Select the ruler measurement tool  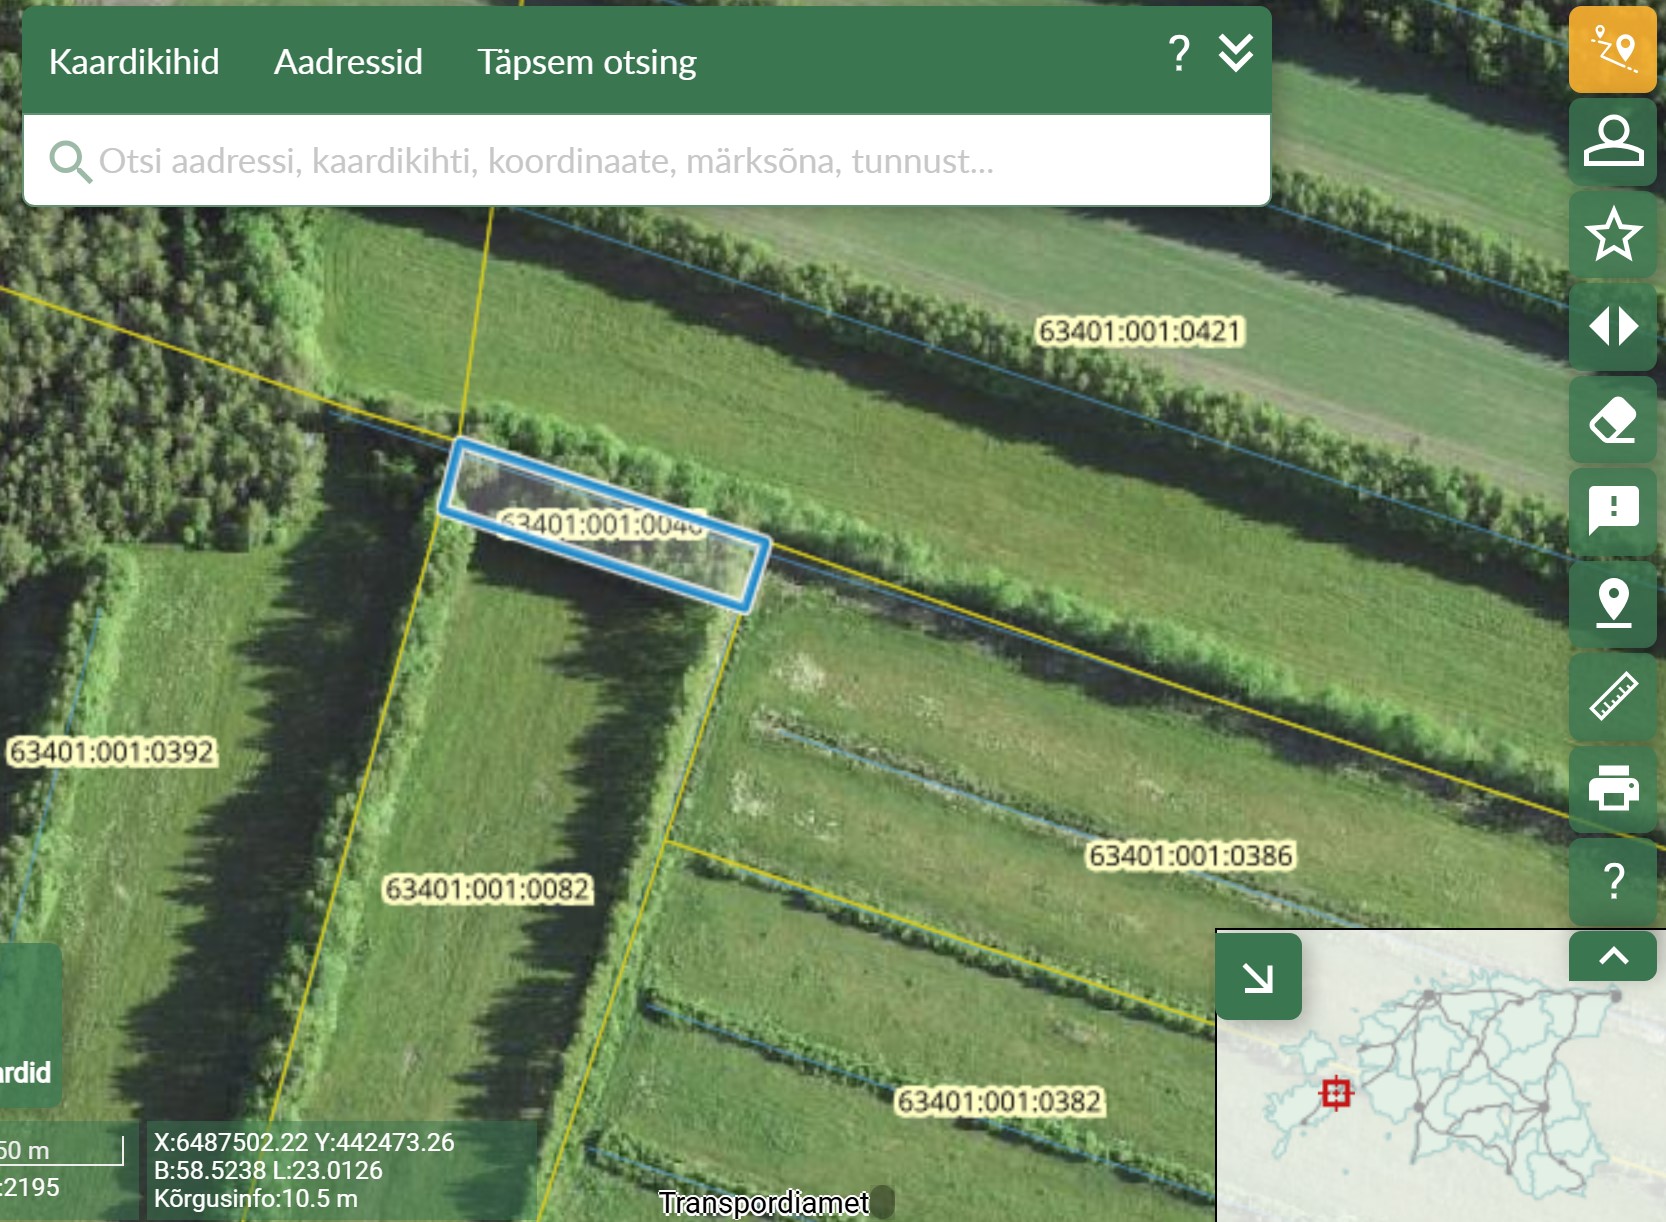[1612, 696]
